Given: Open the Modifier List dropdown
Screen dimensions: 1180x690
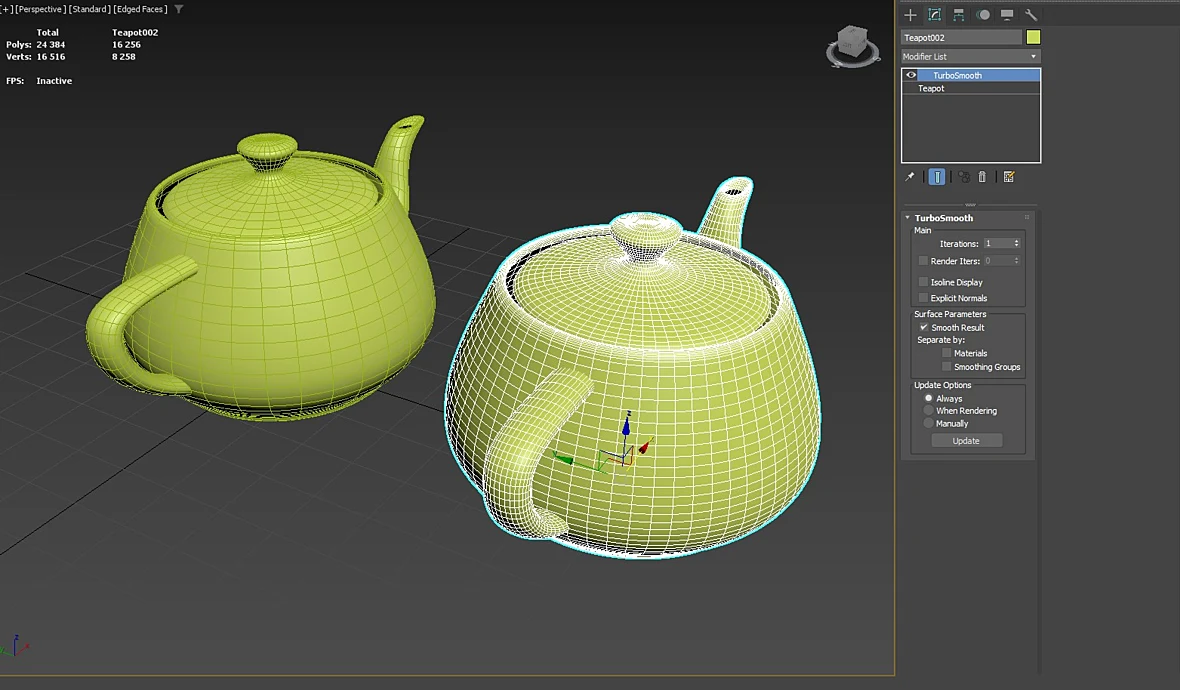Looking at the screenshot, I should (x=971, y=56).
